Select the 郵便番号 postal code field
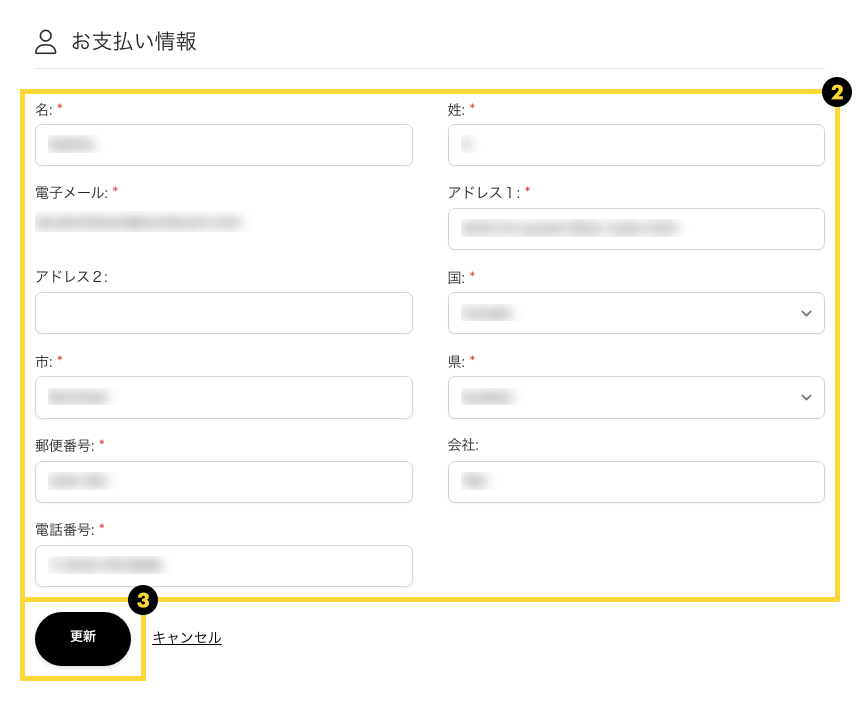 [224, 482]
